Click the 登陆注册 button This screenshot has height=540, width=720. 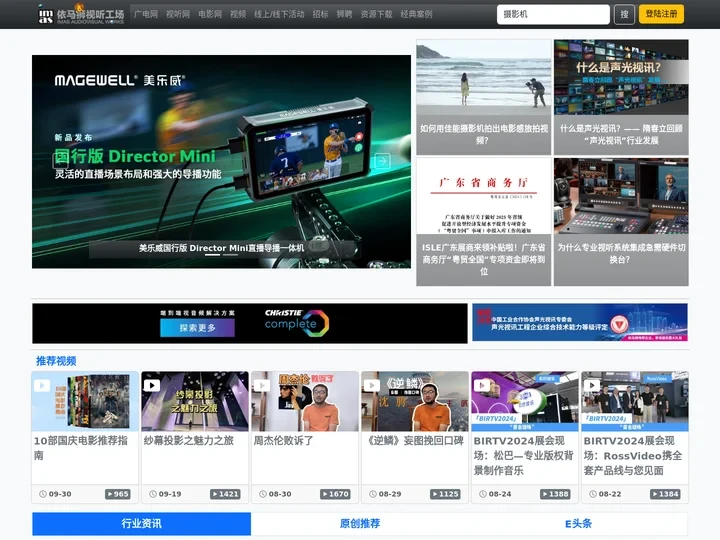click(x=661, y=14)
